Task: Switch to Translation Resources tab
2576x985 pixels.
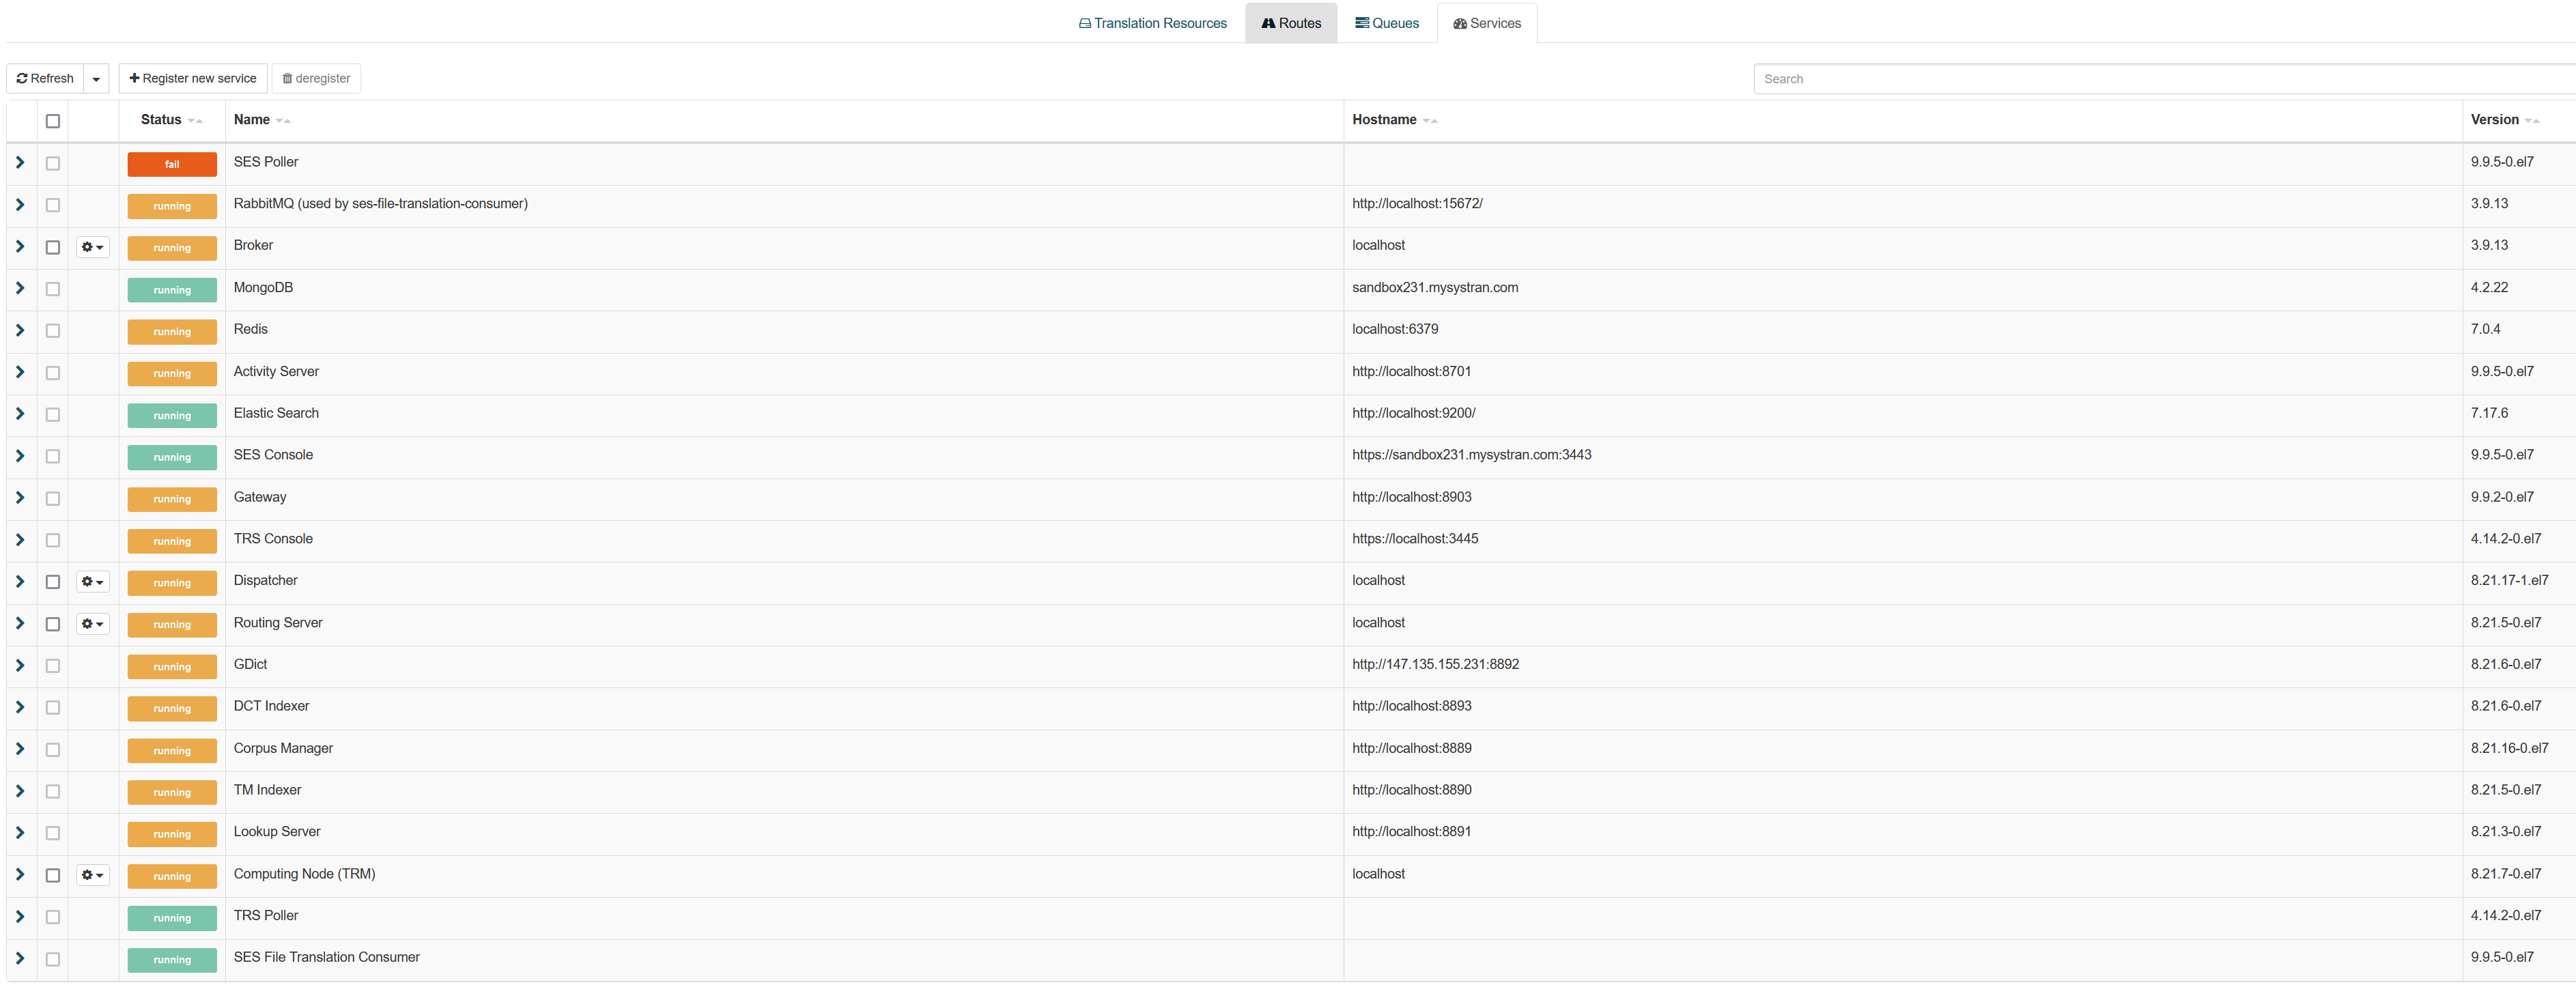Action: (x=1153, y=23)
